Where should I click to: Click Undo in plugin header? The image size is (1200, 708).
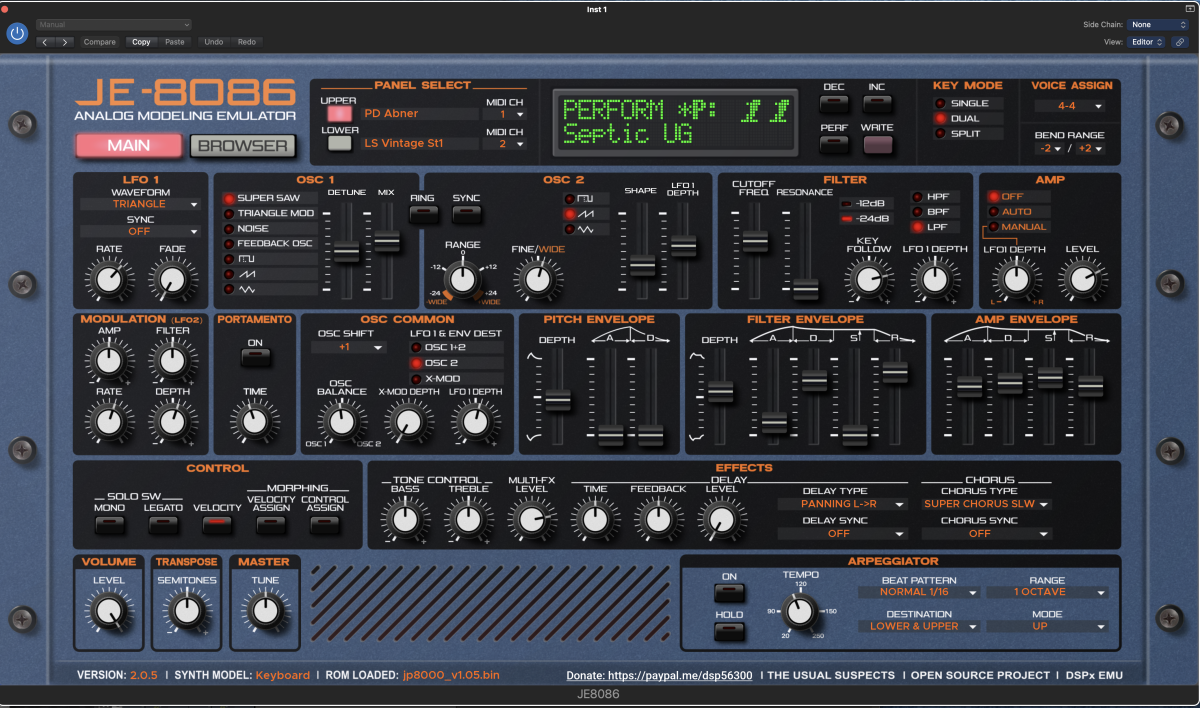(x=213, y=42)
